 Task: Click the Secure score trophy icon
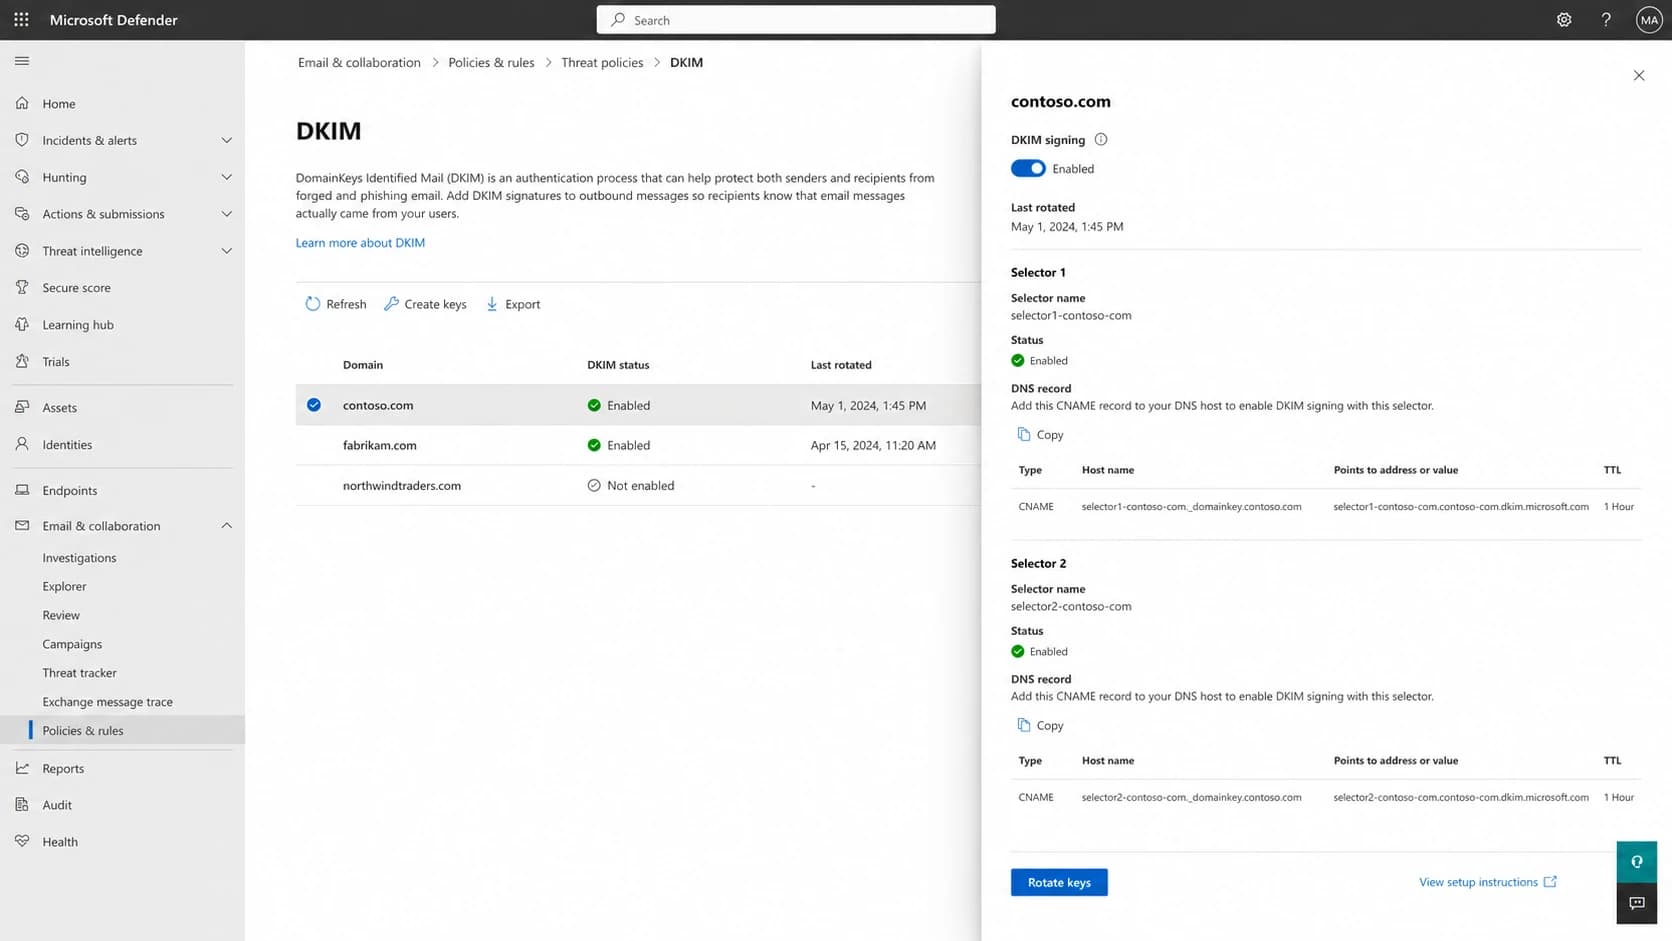click(22, 287)
